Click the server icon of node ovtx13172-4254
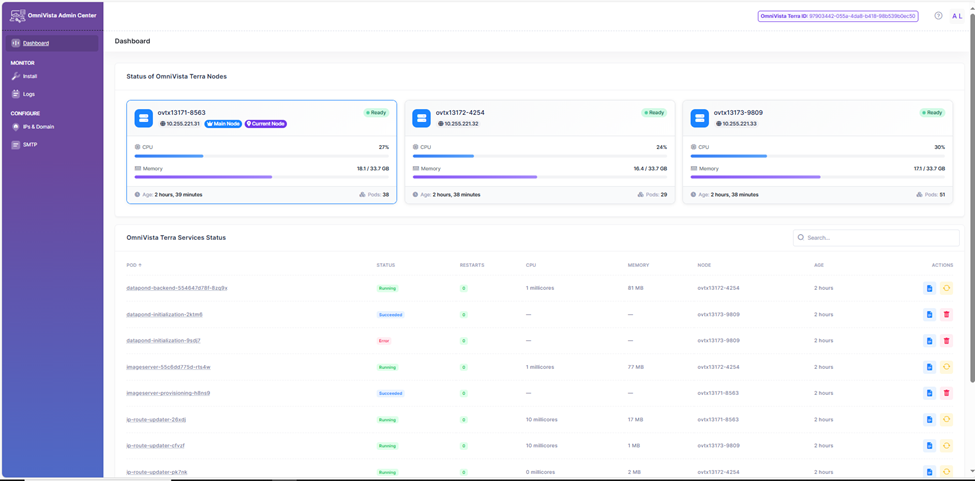This screenshot has width=975, height=481. 421,118
